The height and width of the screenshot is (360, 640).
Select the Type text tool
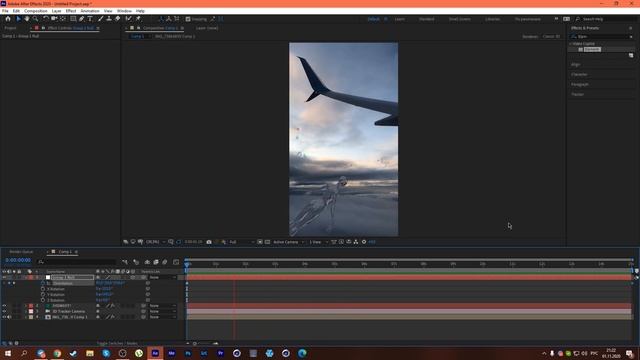pos(90,19)
